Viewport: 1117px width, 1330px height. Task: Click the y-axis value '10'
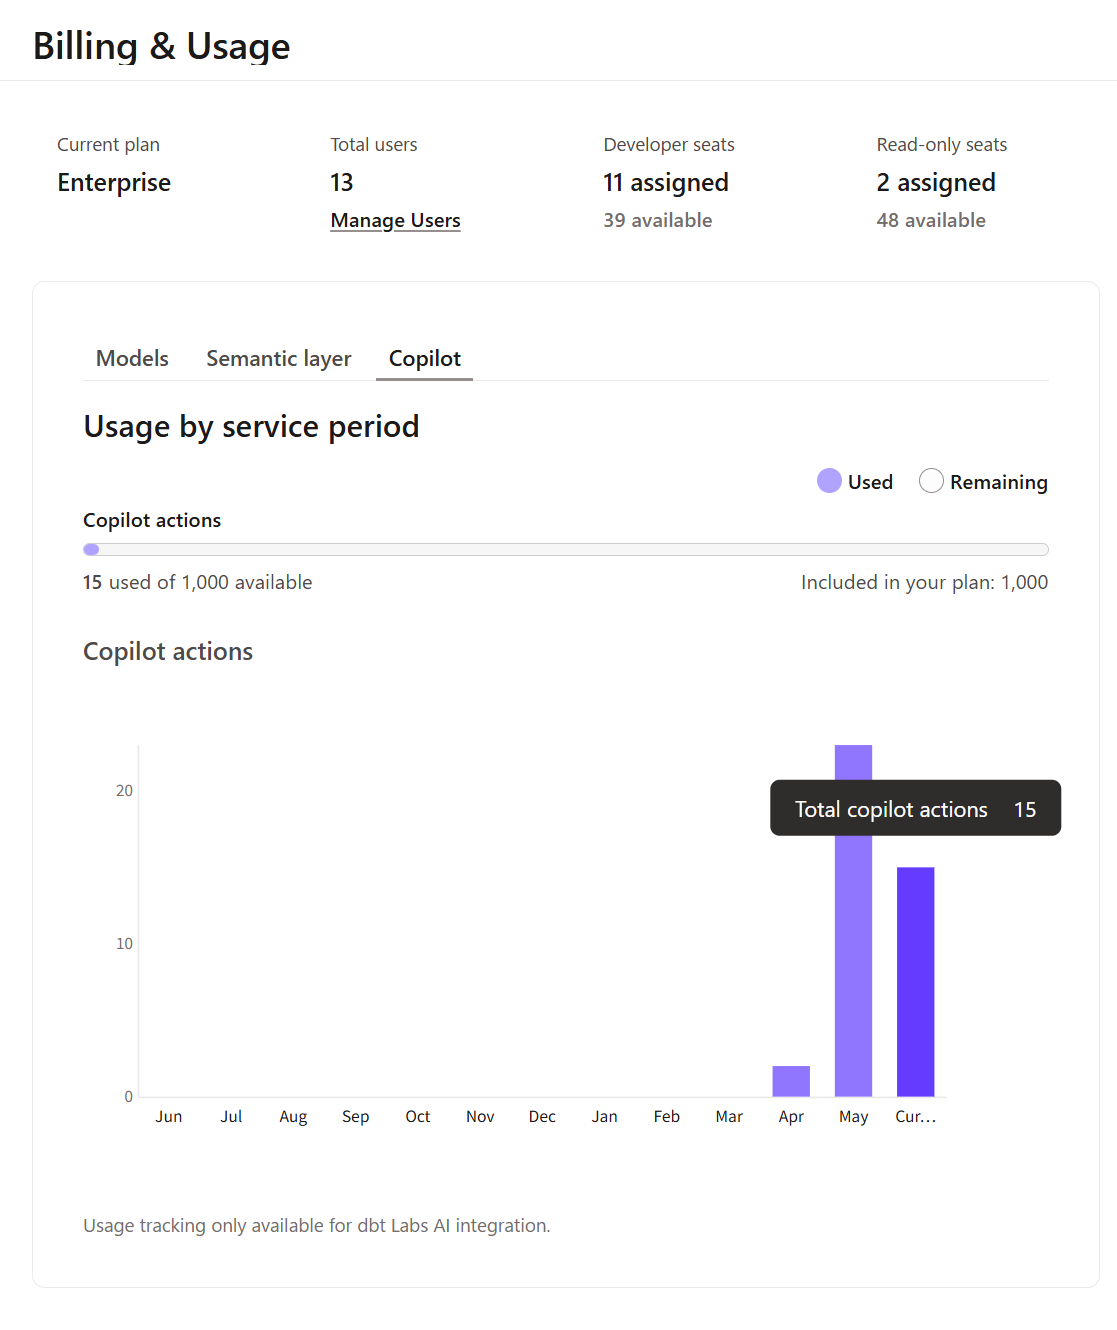coord(124,943)
